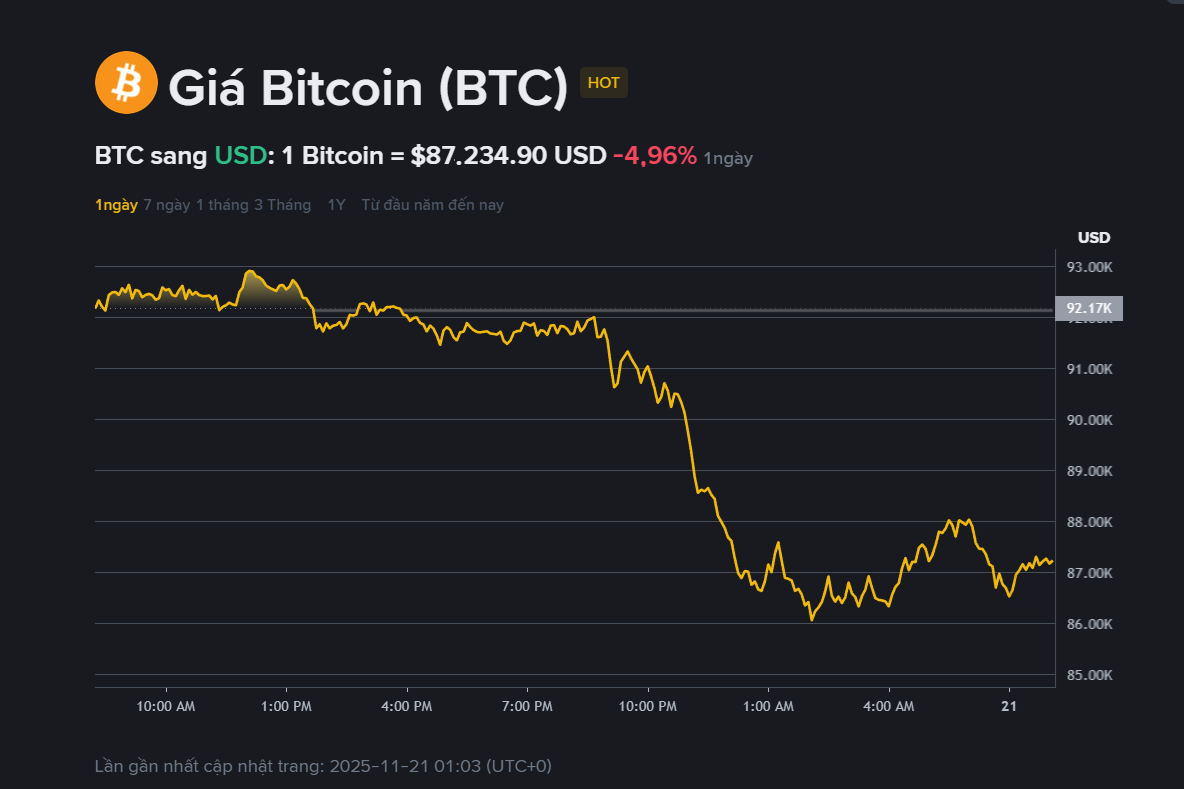The image size is (1184, 789).
Task: Click the HOT badge beside the title
Action: coord(603,83)
